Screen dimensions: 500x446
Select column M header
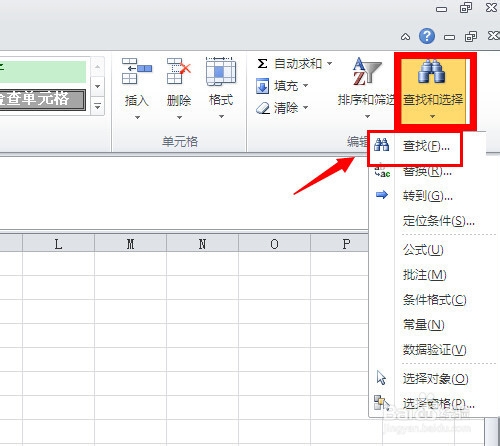click(130, 244)
